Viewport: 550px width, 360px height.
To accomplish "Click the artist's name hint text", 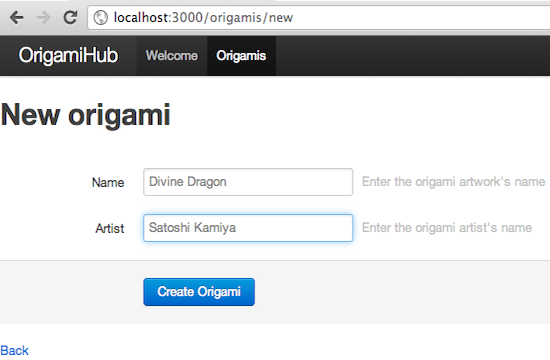I will coord(447,228).
